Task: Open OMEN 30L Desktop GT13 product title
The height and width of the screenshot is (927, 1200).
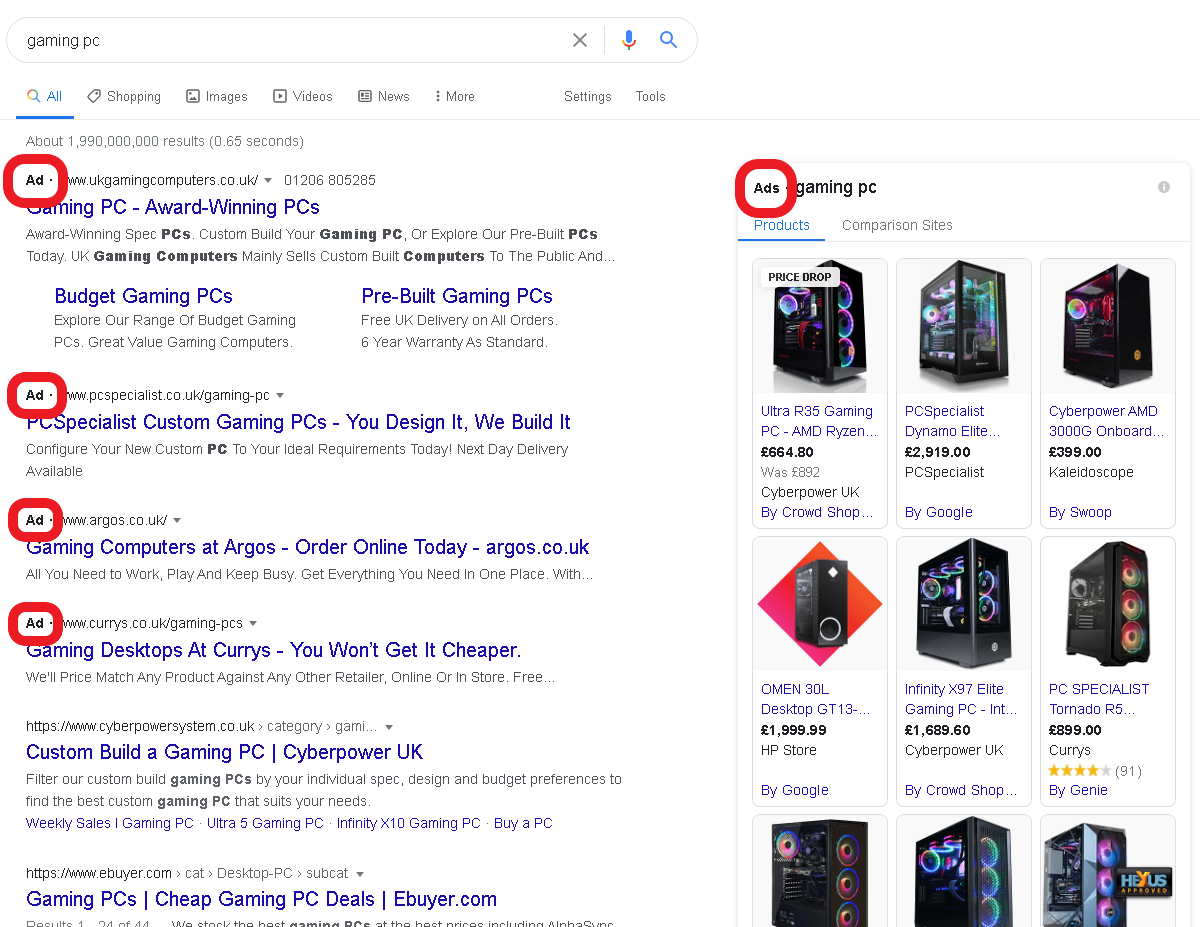Action: [816, 699]
